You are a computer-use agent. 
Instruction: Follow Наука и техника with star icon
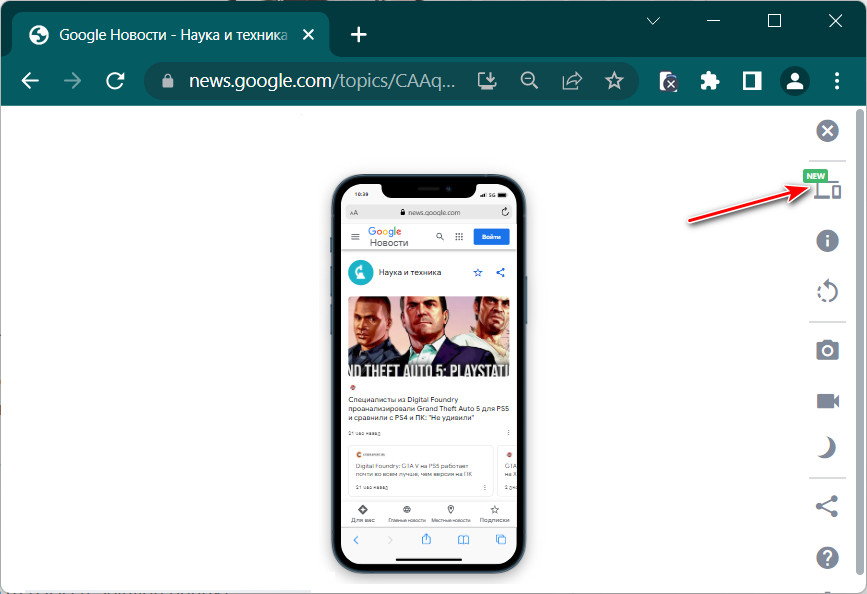tap(478, 273)
